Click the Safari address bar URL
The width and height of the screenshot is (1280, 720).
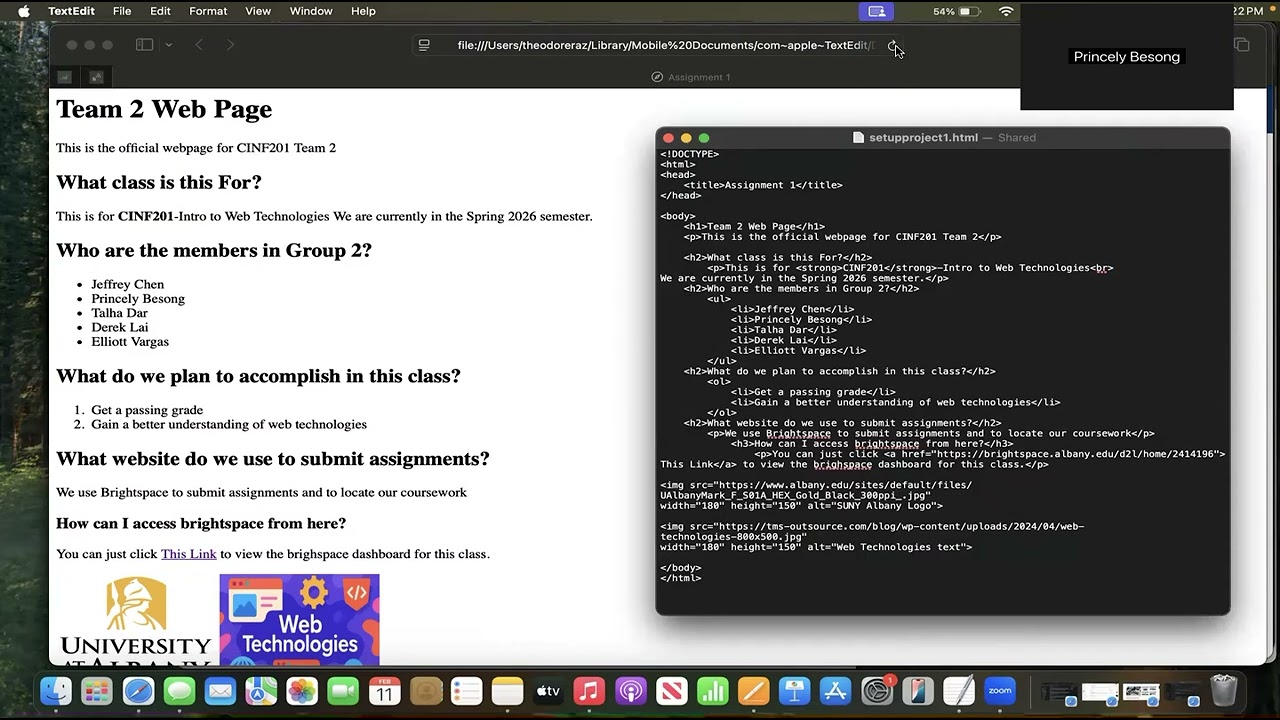(665, 45)
